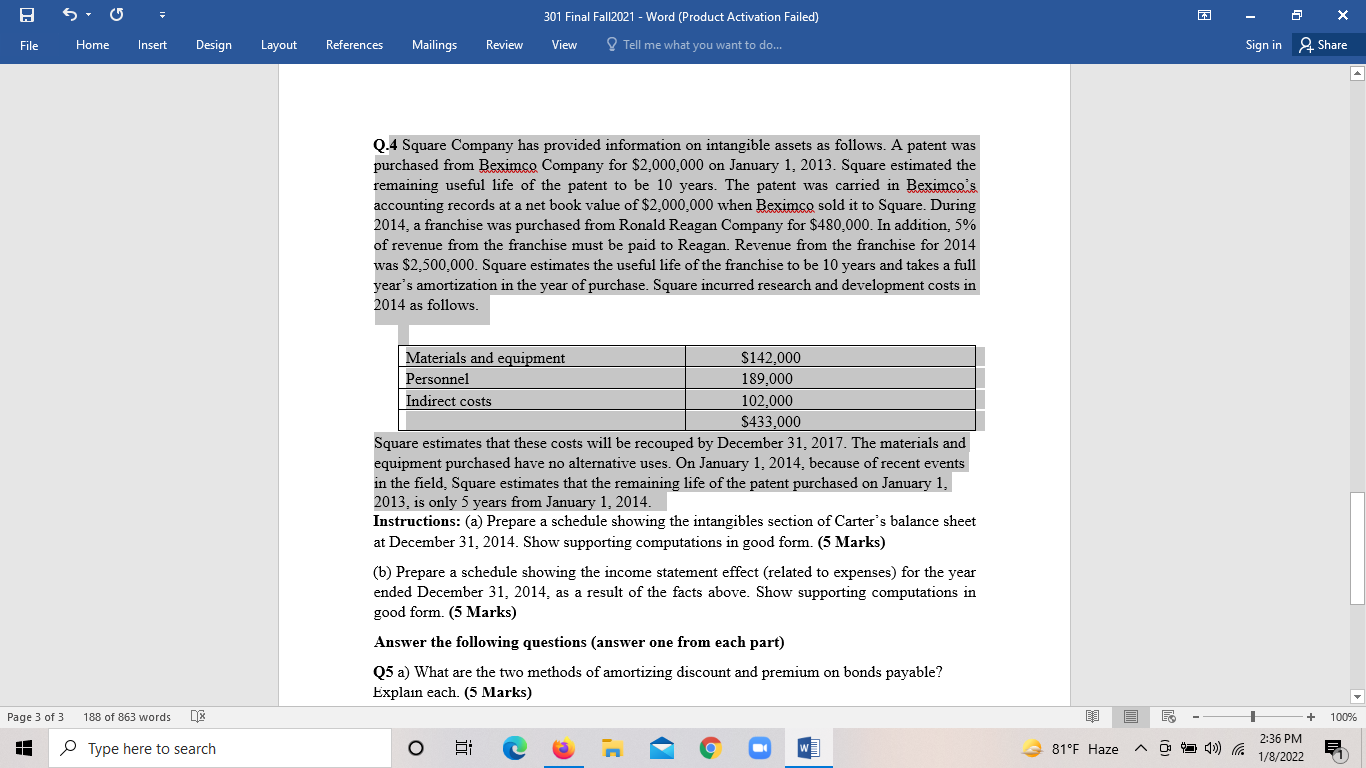Viewport: 1366px width, 768px height.
Task: Switch to the Review tab
Action: pos(504,45)
